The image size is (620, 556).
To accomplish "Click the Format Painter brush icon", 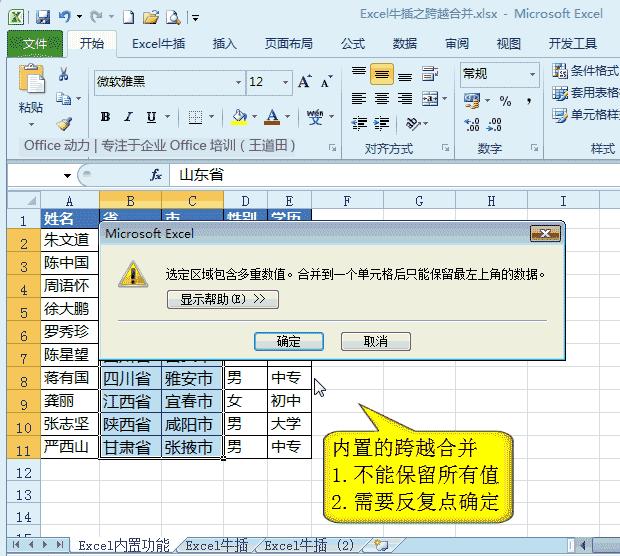I will click(x=64, y=123).
